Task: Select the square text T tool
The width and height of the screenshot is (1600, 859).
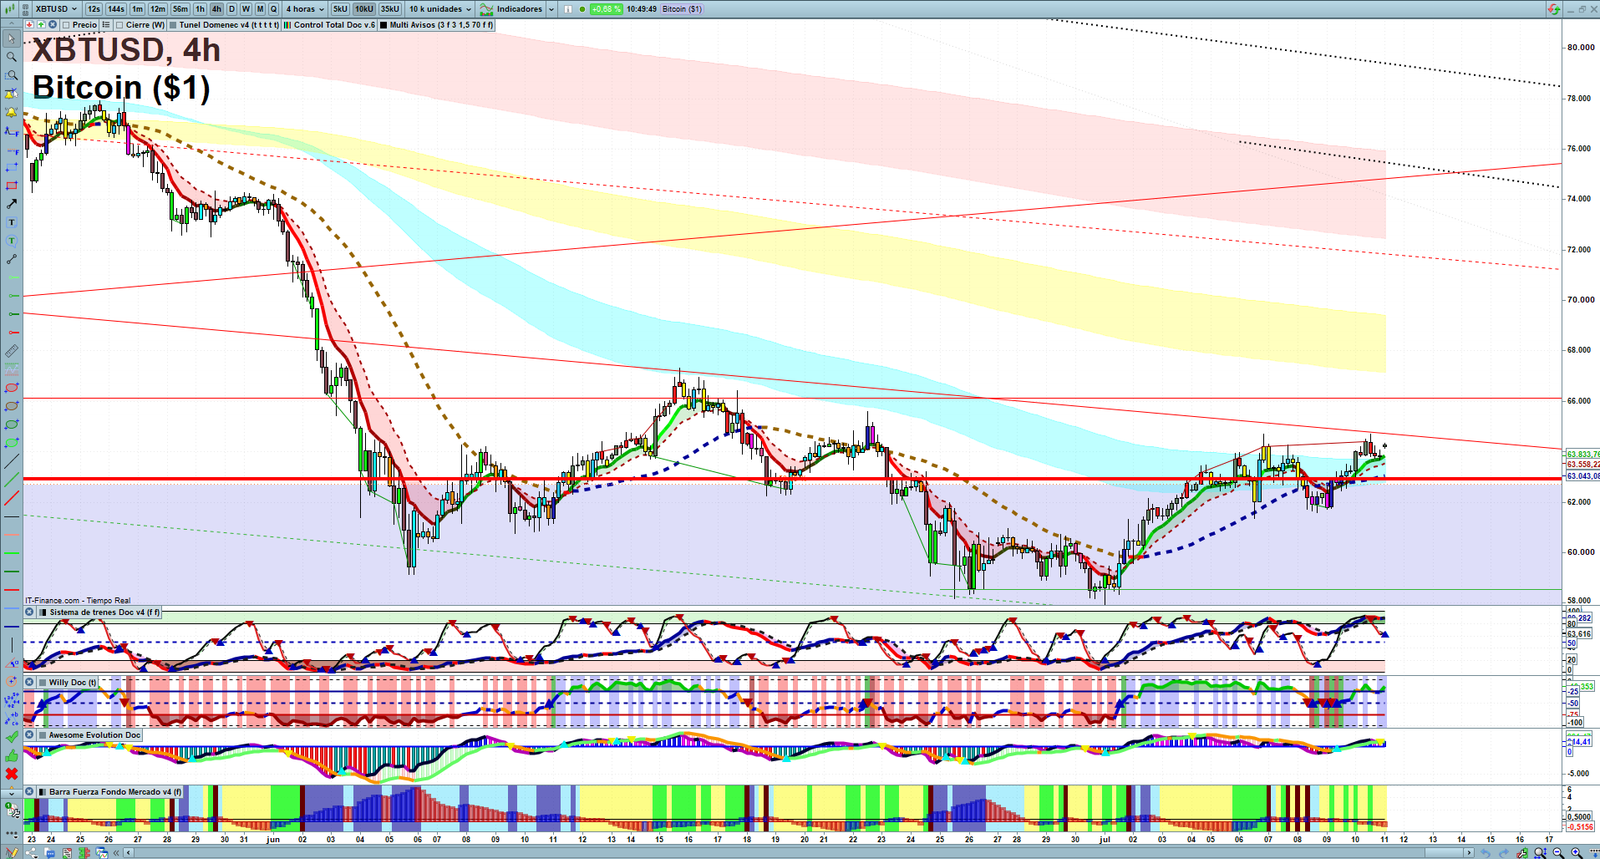Action: 12,222
